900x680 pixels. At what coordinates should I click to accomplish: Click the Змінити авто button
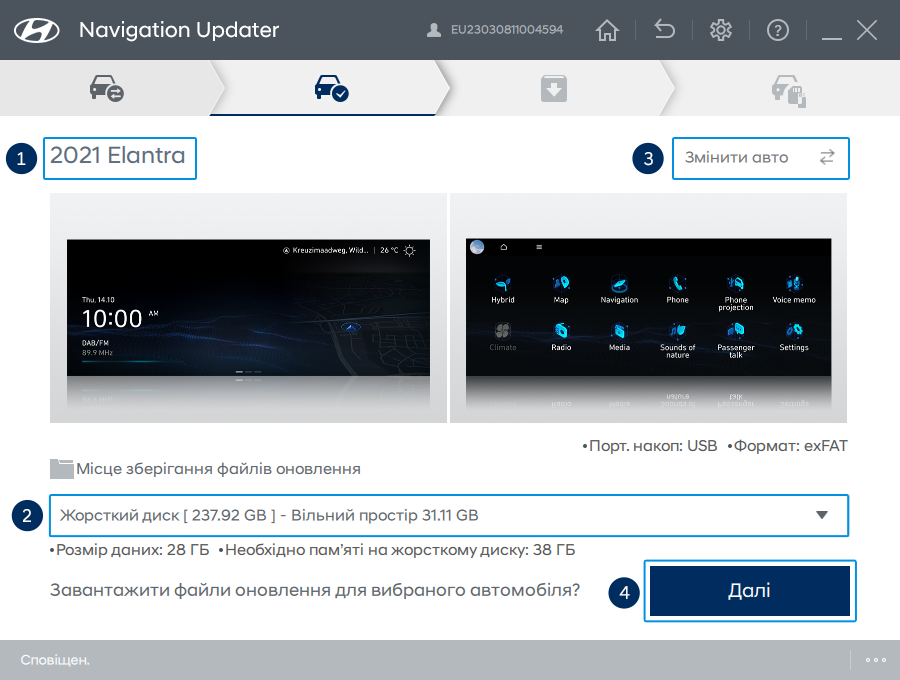pos(761,158)
